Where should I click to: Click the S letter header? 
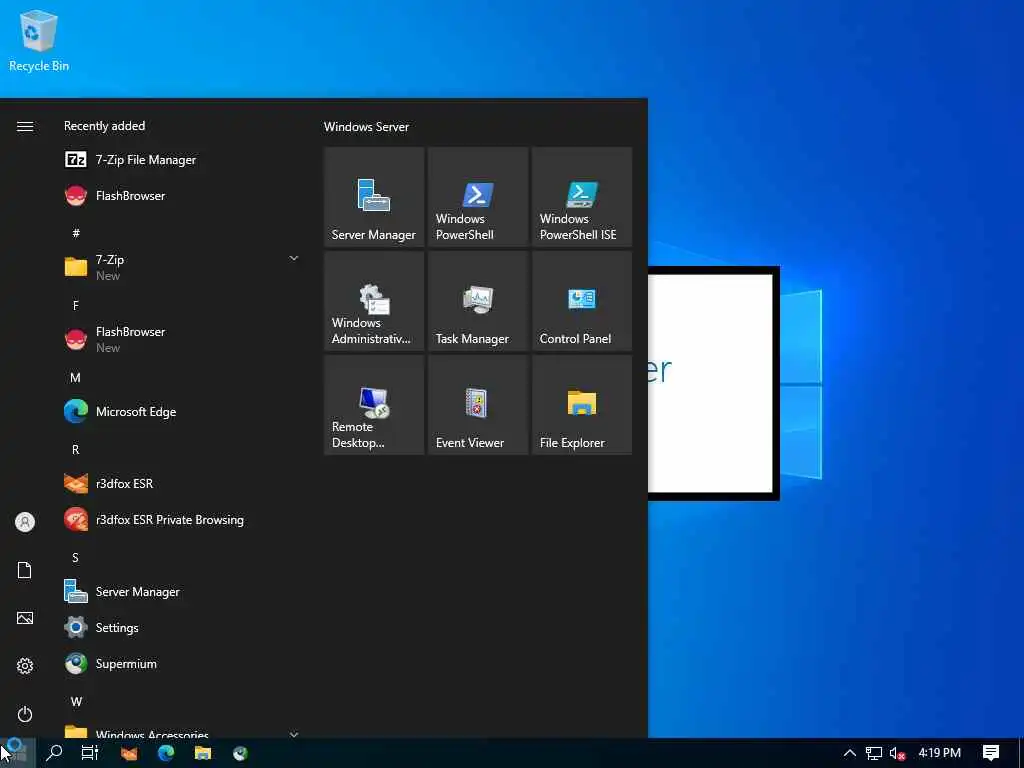pos(76,557)
